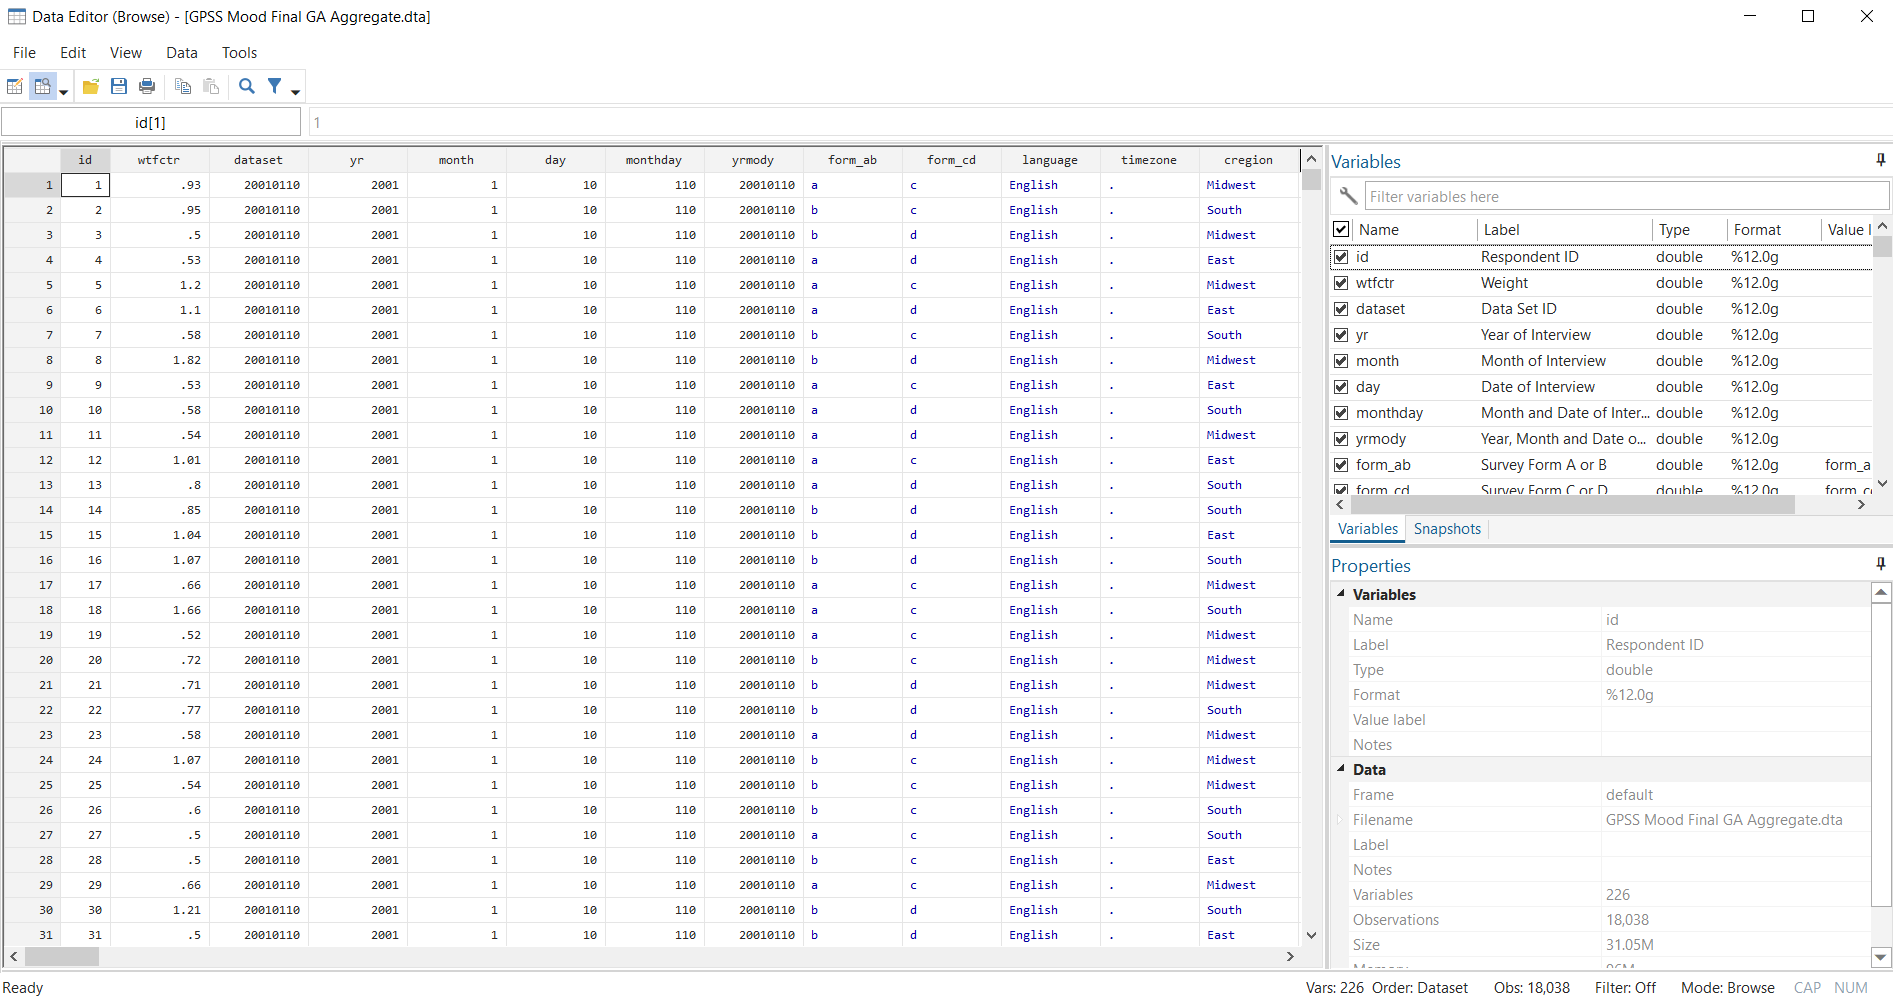Image resolution: width=1893 pixels, height=997 pixels.
Task: Copy selection with the copy icon
Action: click(183, 86)
